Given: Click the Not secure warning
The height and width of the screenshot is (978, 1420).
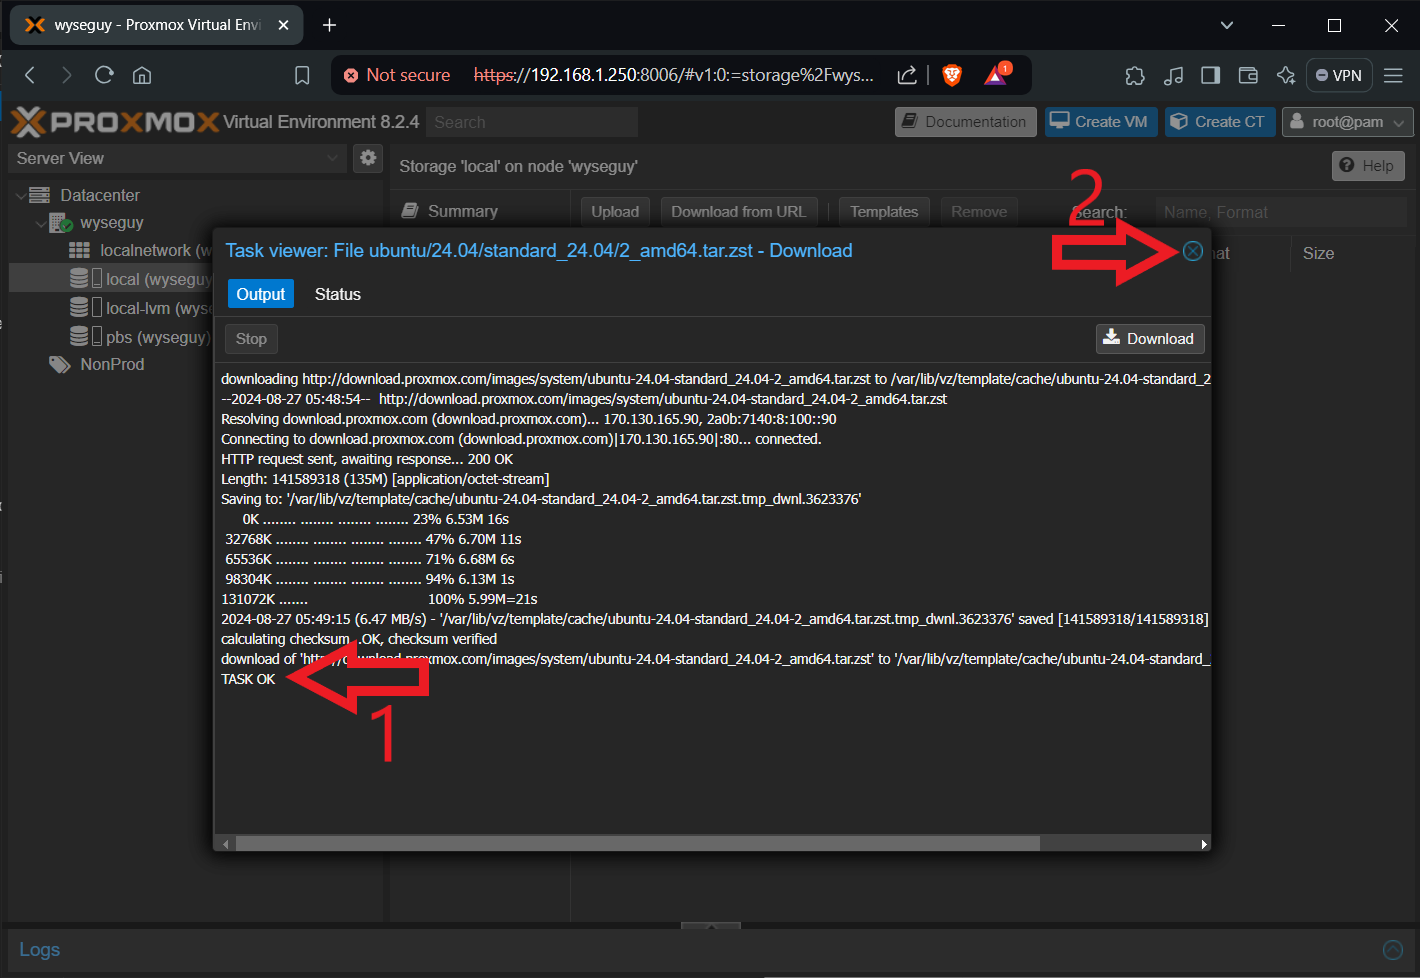Looking at the screenshot, I should 397,75.
